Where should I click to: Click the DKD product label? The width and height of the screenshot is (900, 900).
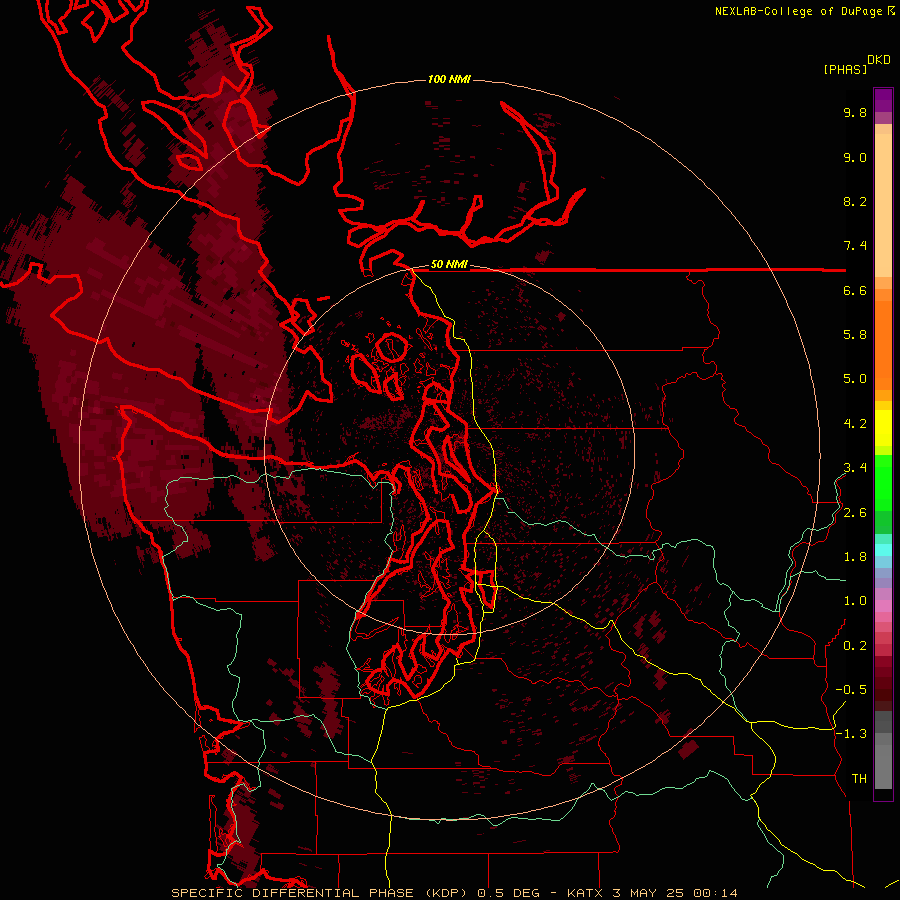879,60
